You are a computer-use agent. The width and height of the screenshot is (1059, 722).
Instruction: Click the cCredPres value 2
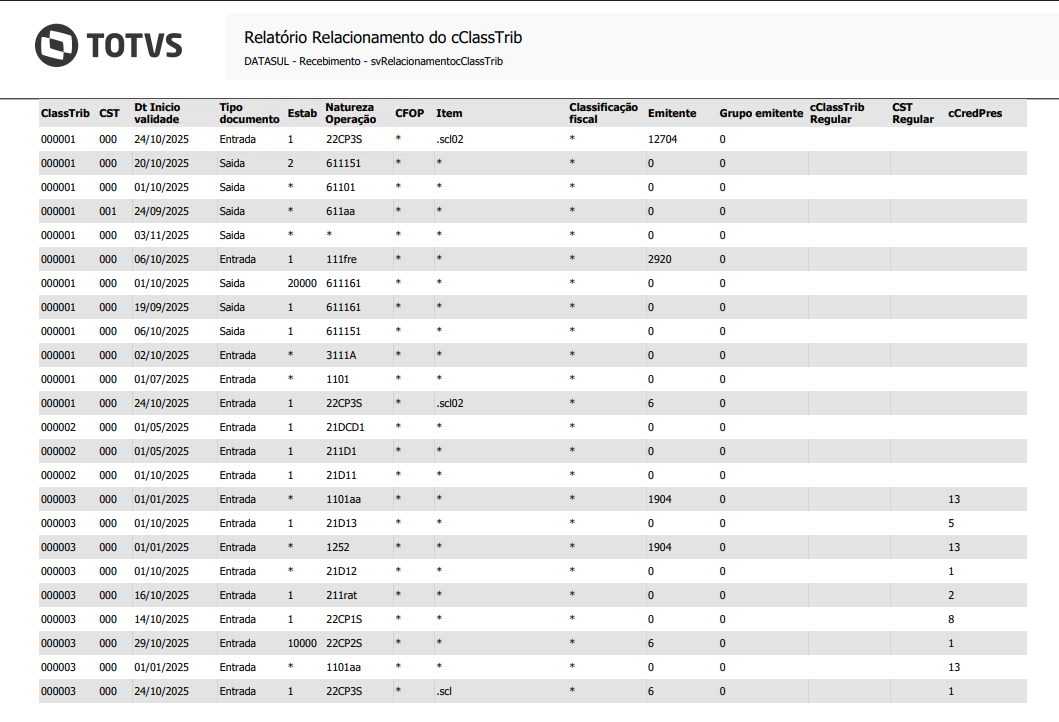click(x=951, y=596)
